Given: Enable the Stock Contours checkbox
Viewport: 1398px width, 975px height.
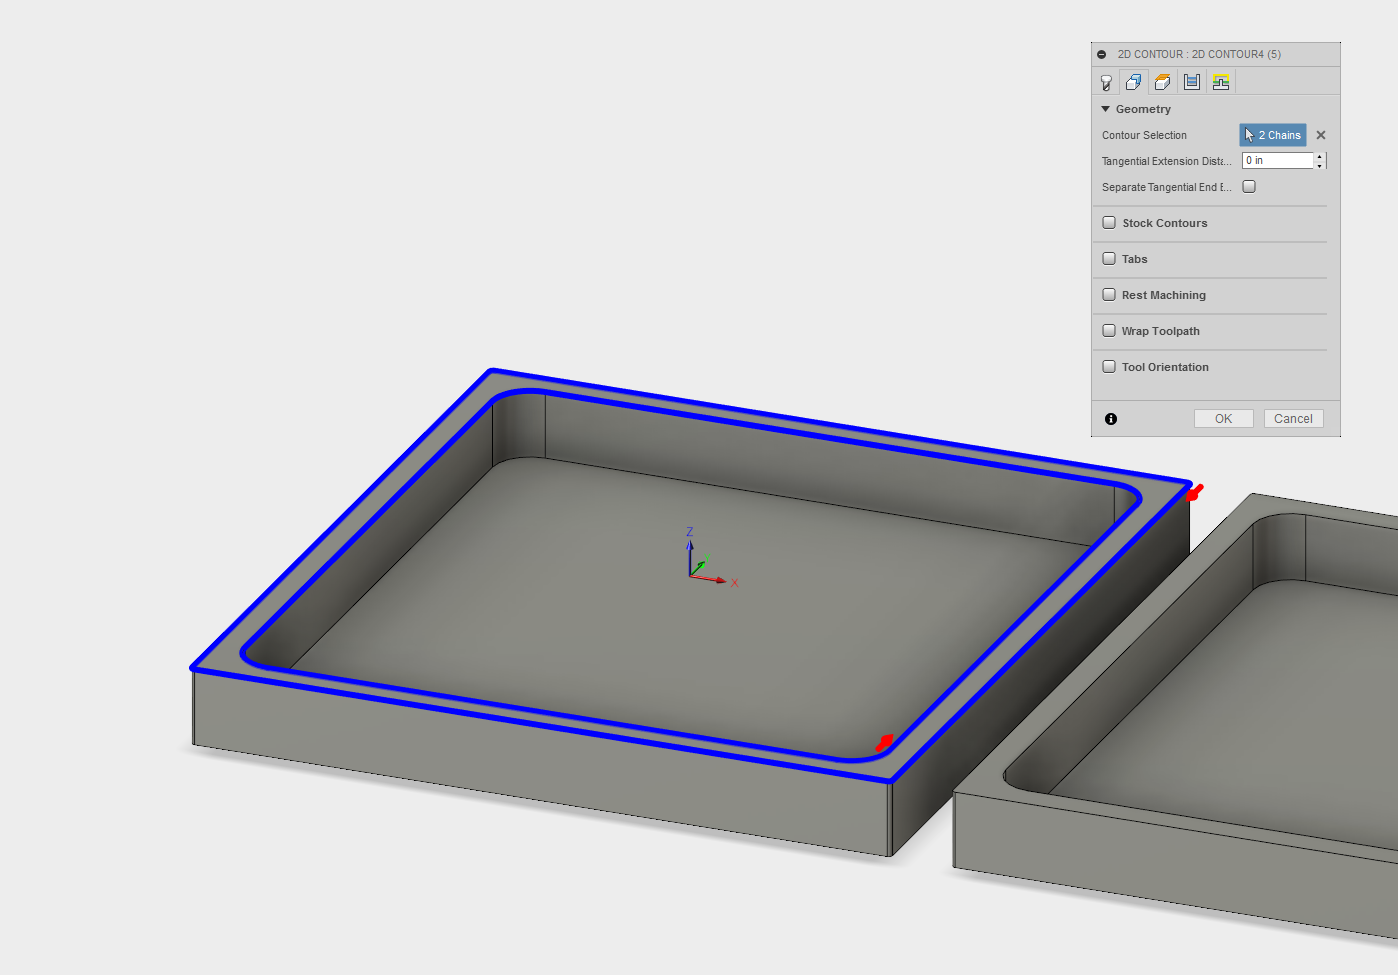Looking at the screenshot, I should tap(1109, 223).
